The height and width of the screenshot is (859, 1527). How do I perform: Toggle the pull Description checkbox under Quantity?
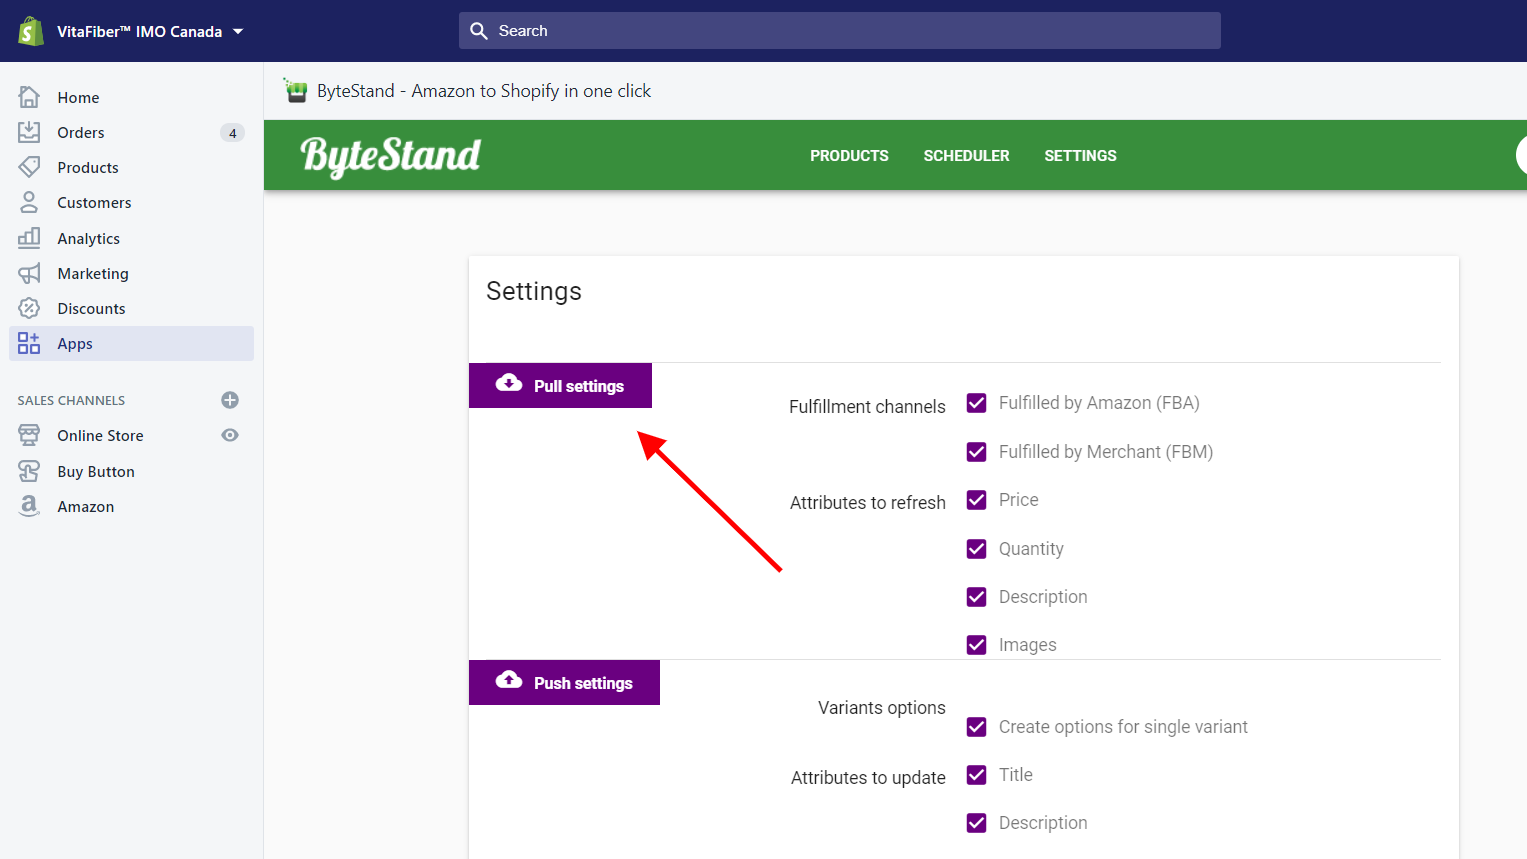click(977, 597)
